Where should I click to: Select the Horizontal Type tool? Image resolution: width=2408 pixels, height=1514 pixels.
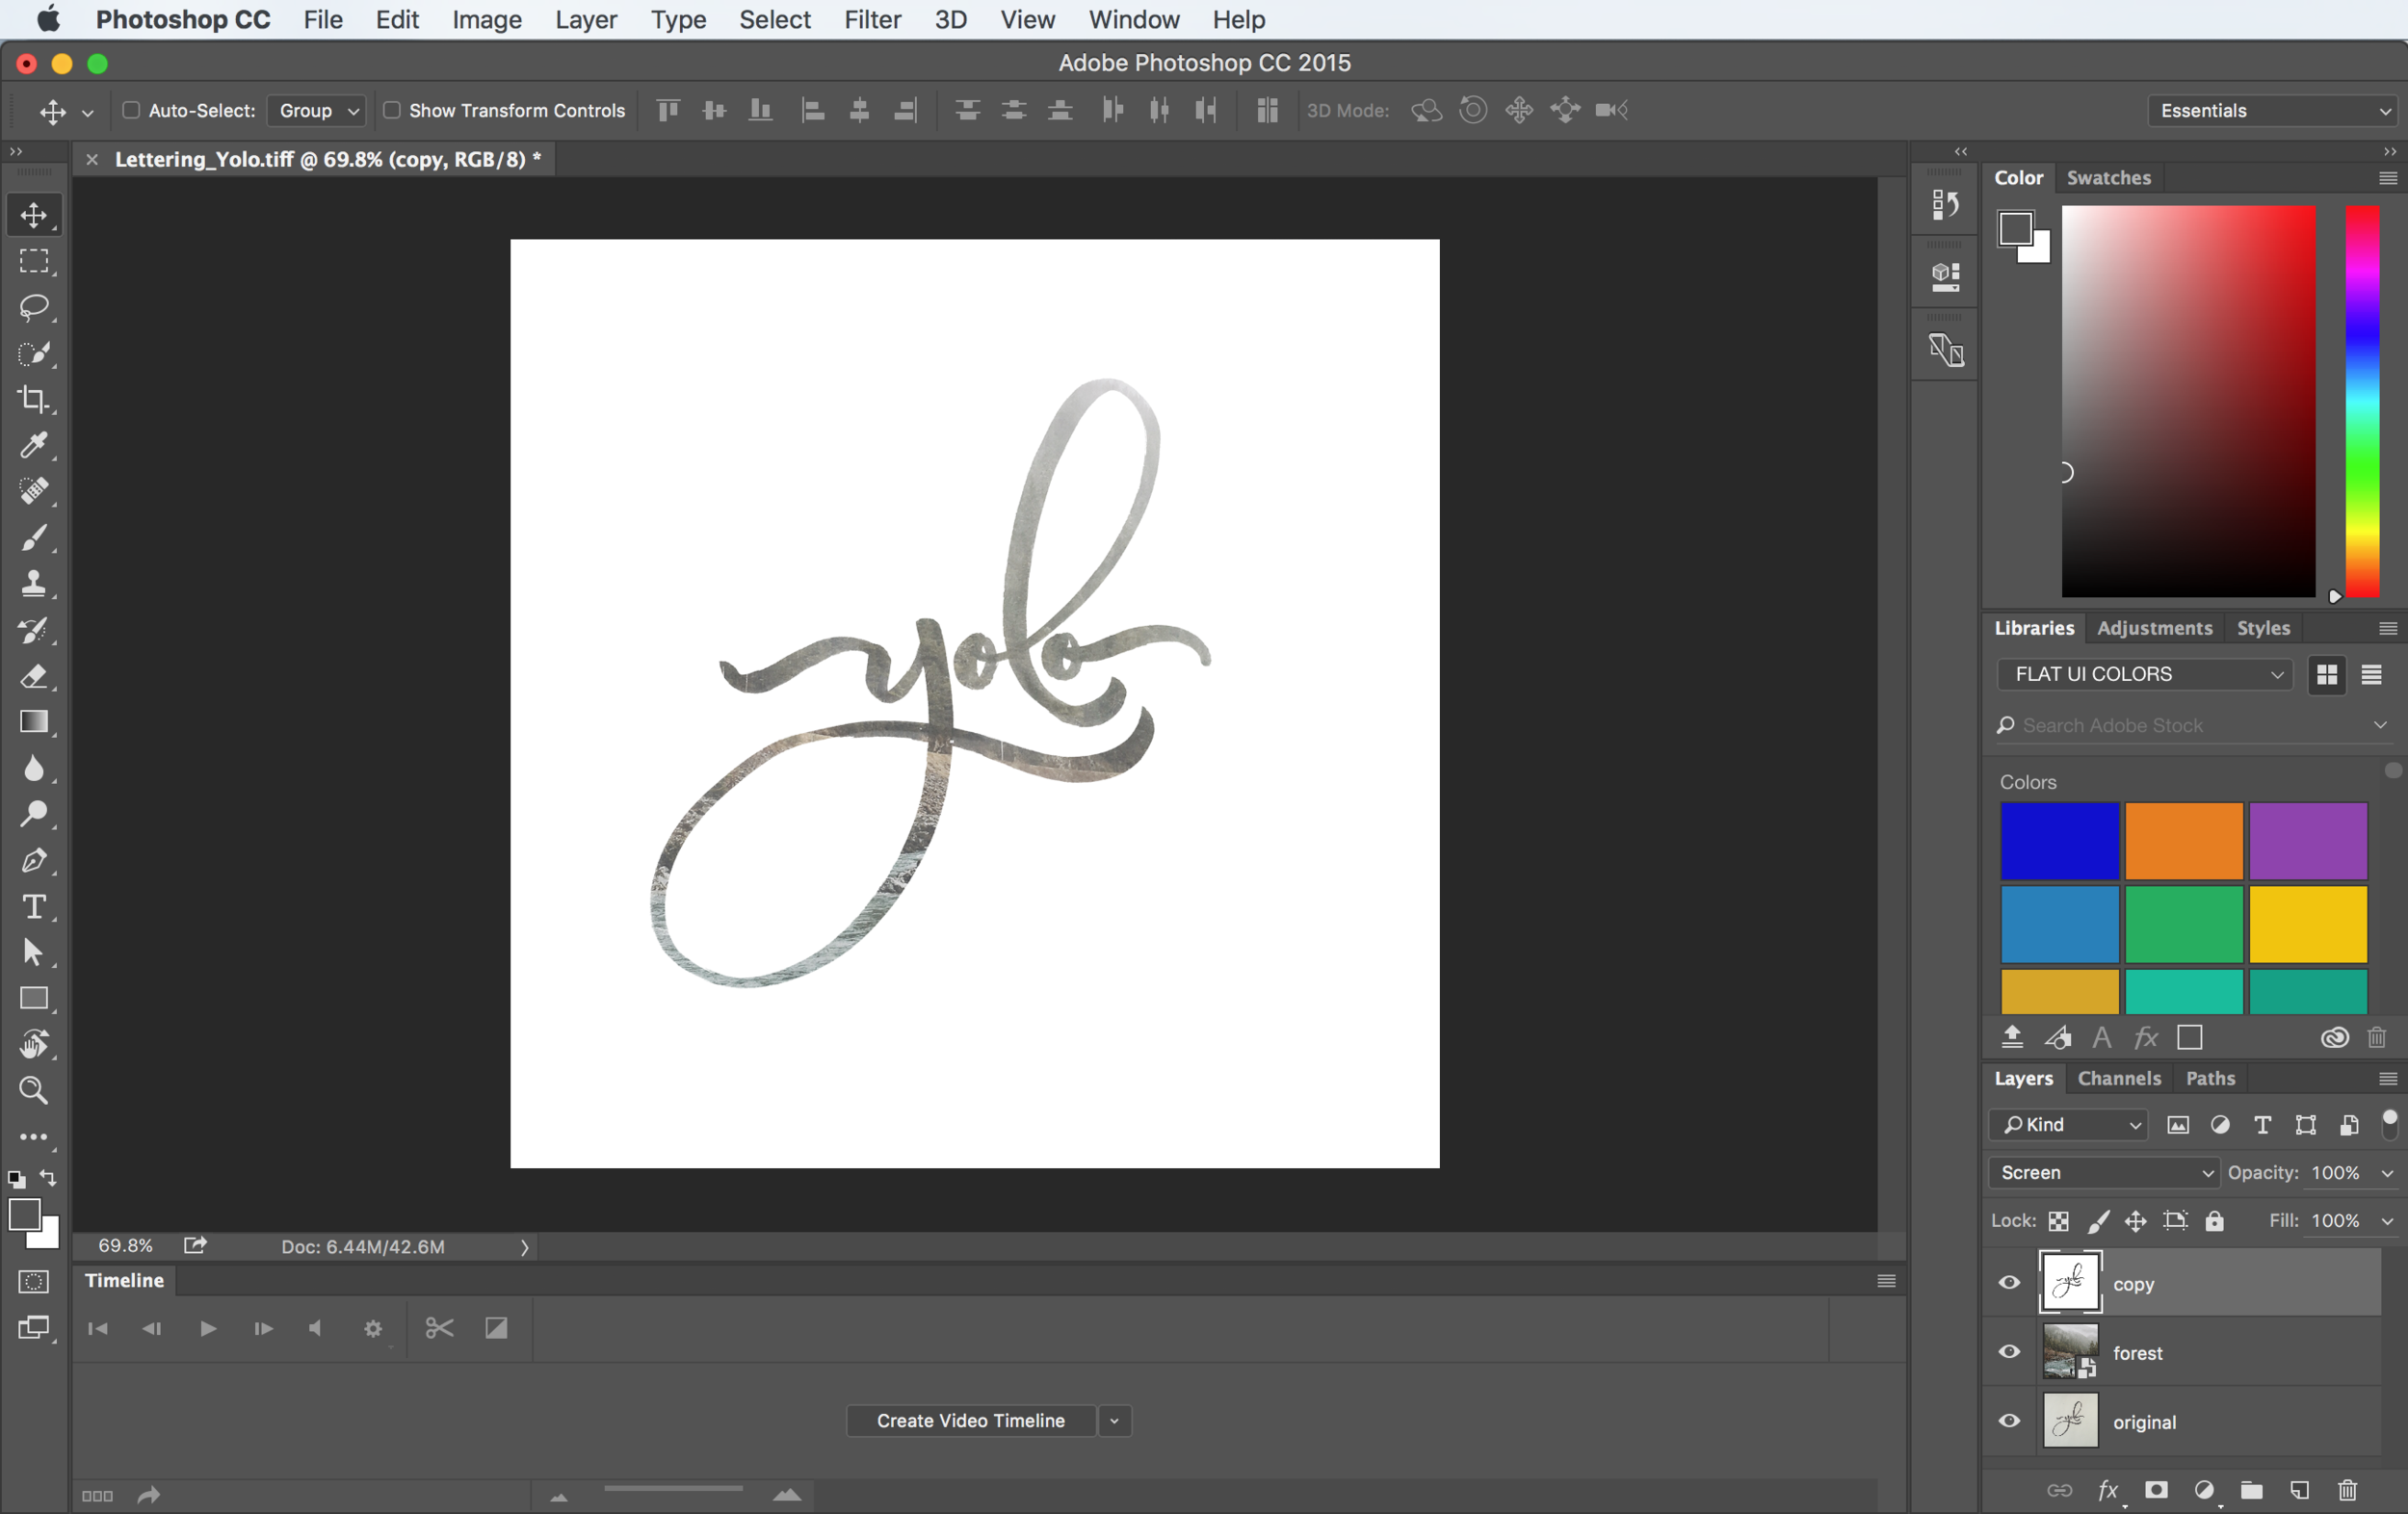pos(34,907)
